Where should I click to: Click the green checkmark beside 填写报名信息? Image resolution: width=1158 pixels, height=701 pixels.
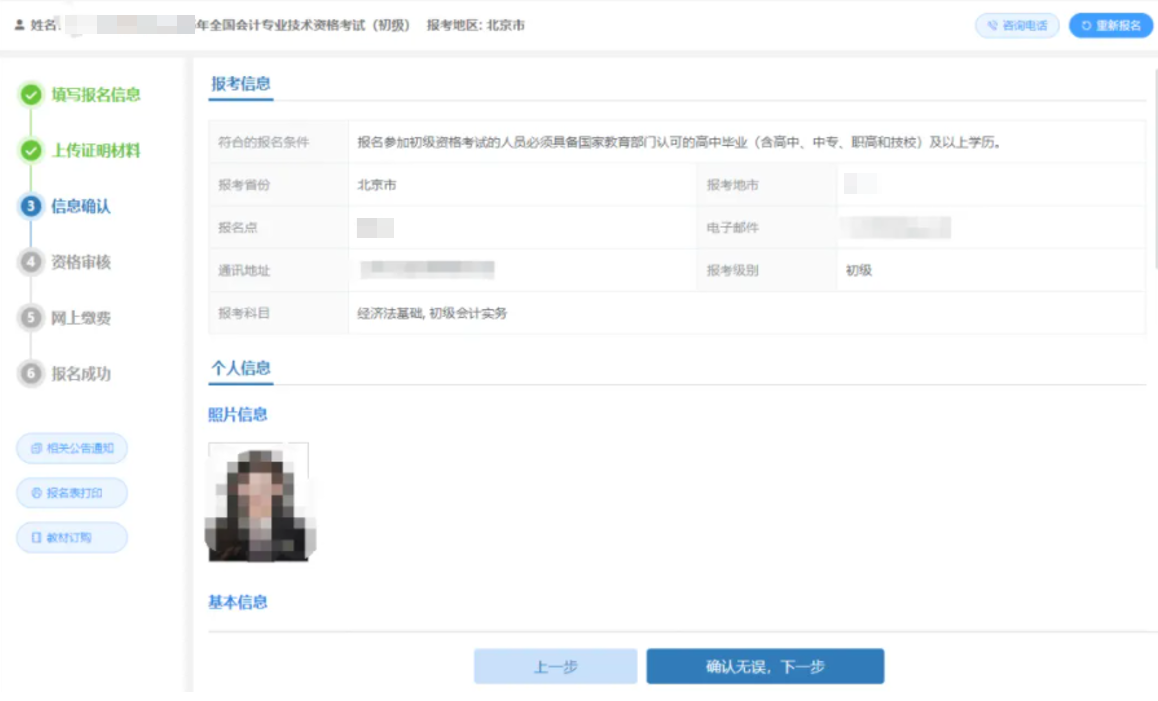tap(31, 95)
